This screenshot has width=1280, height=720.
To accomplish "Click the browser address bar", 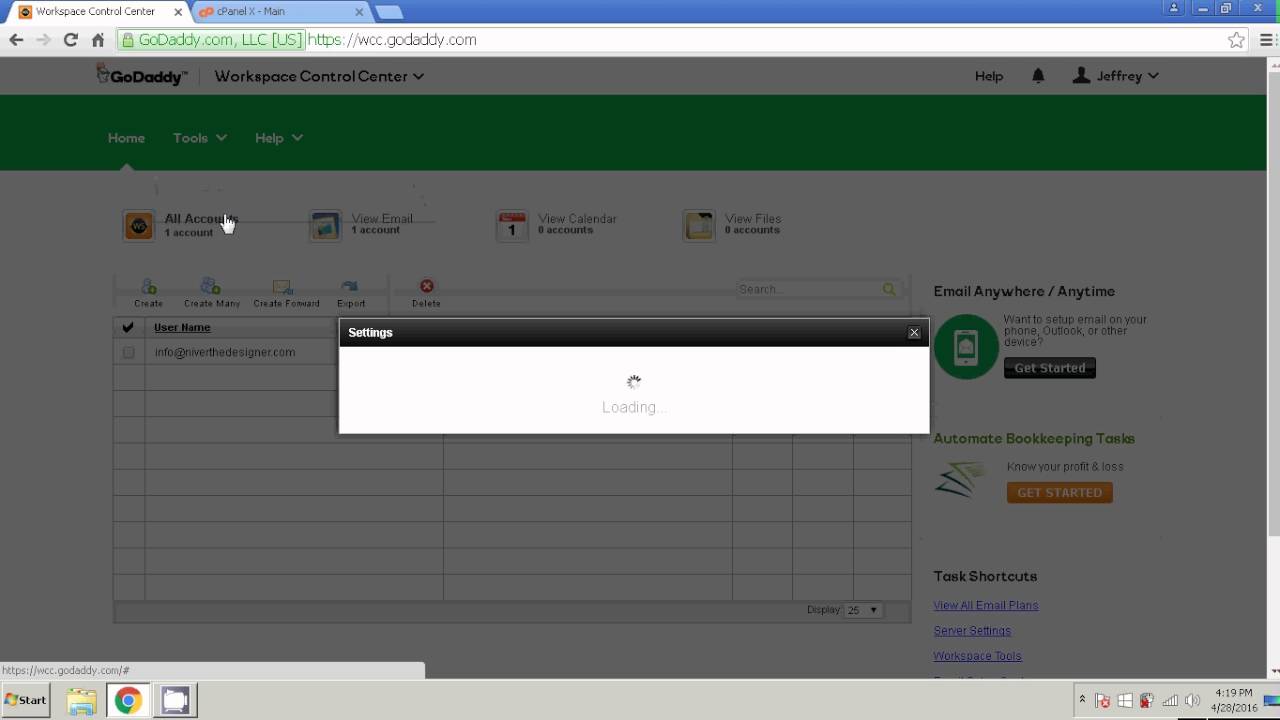I will tap(670, 40).
